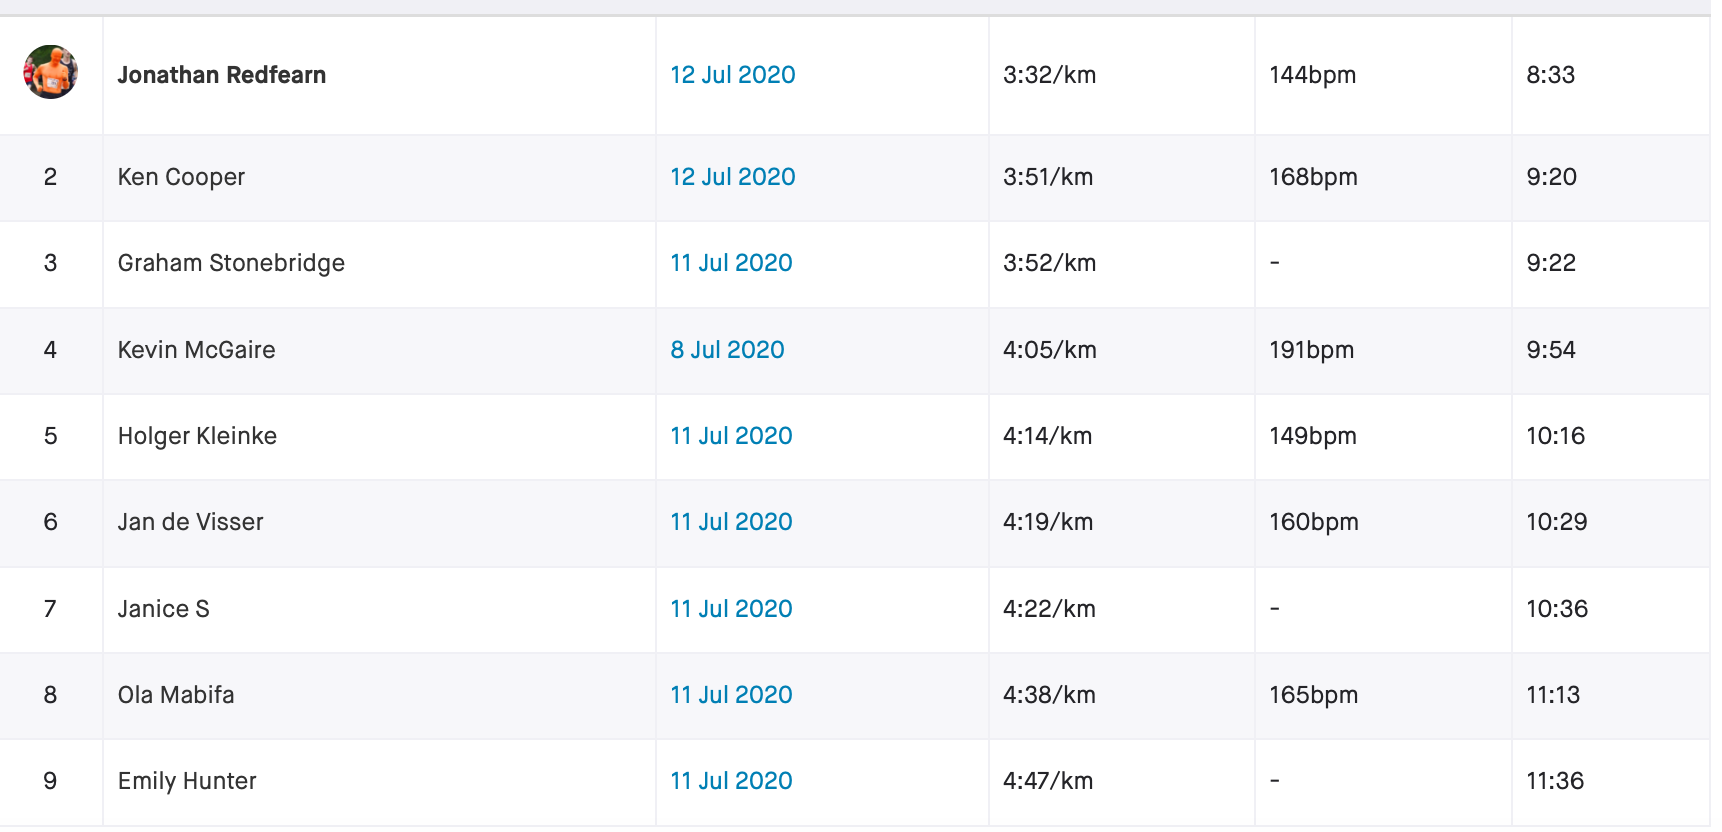Viewport: 1722px width, 832px height.
Task: Click the 191bpm heart rate value
Action: 1311,350
